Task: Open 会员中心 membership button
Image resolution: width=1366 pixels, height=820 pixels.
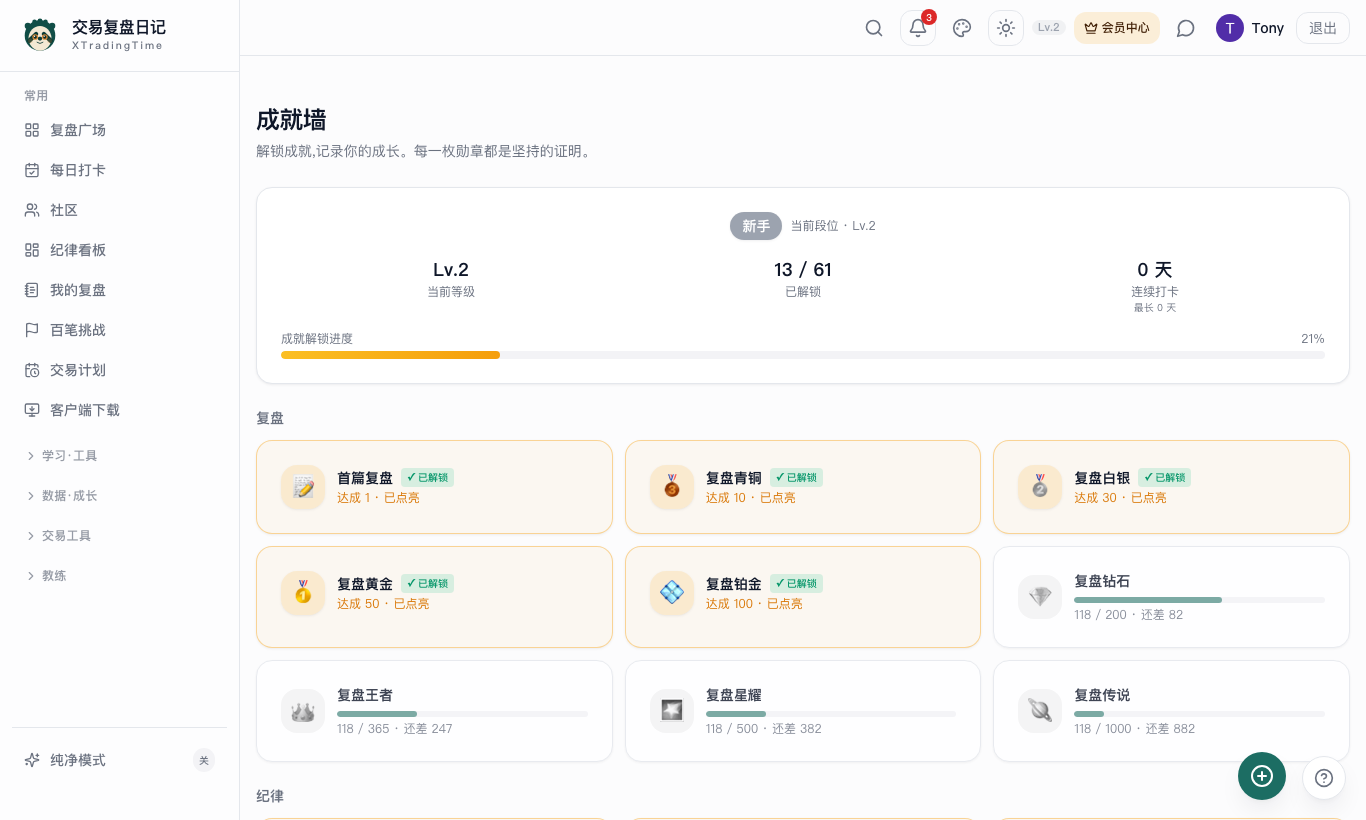Action: 1117,28
